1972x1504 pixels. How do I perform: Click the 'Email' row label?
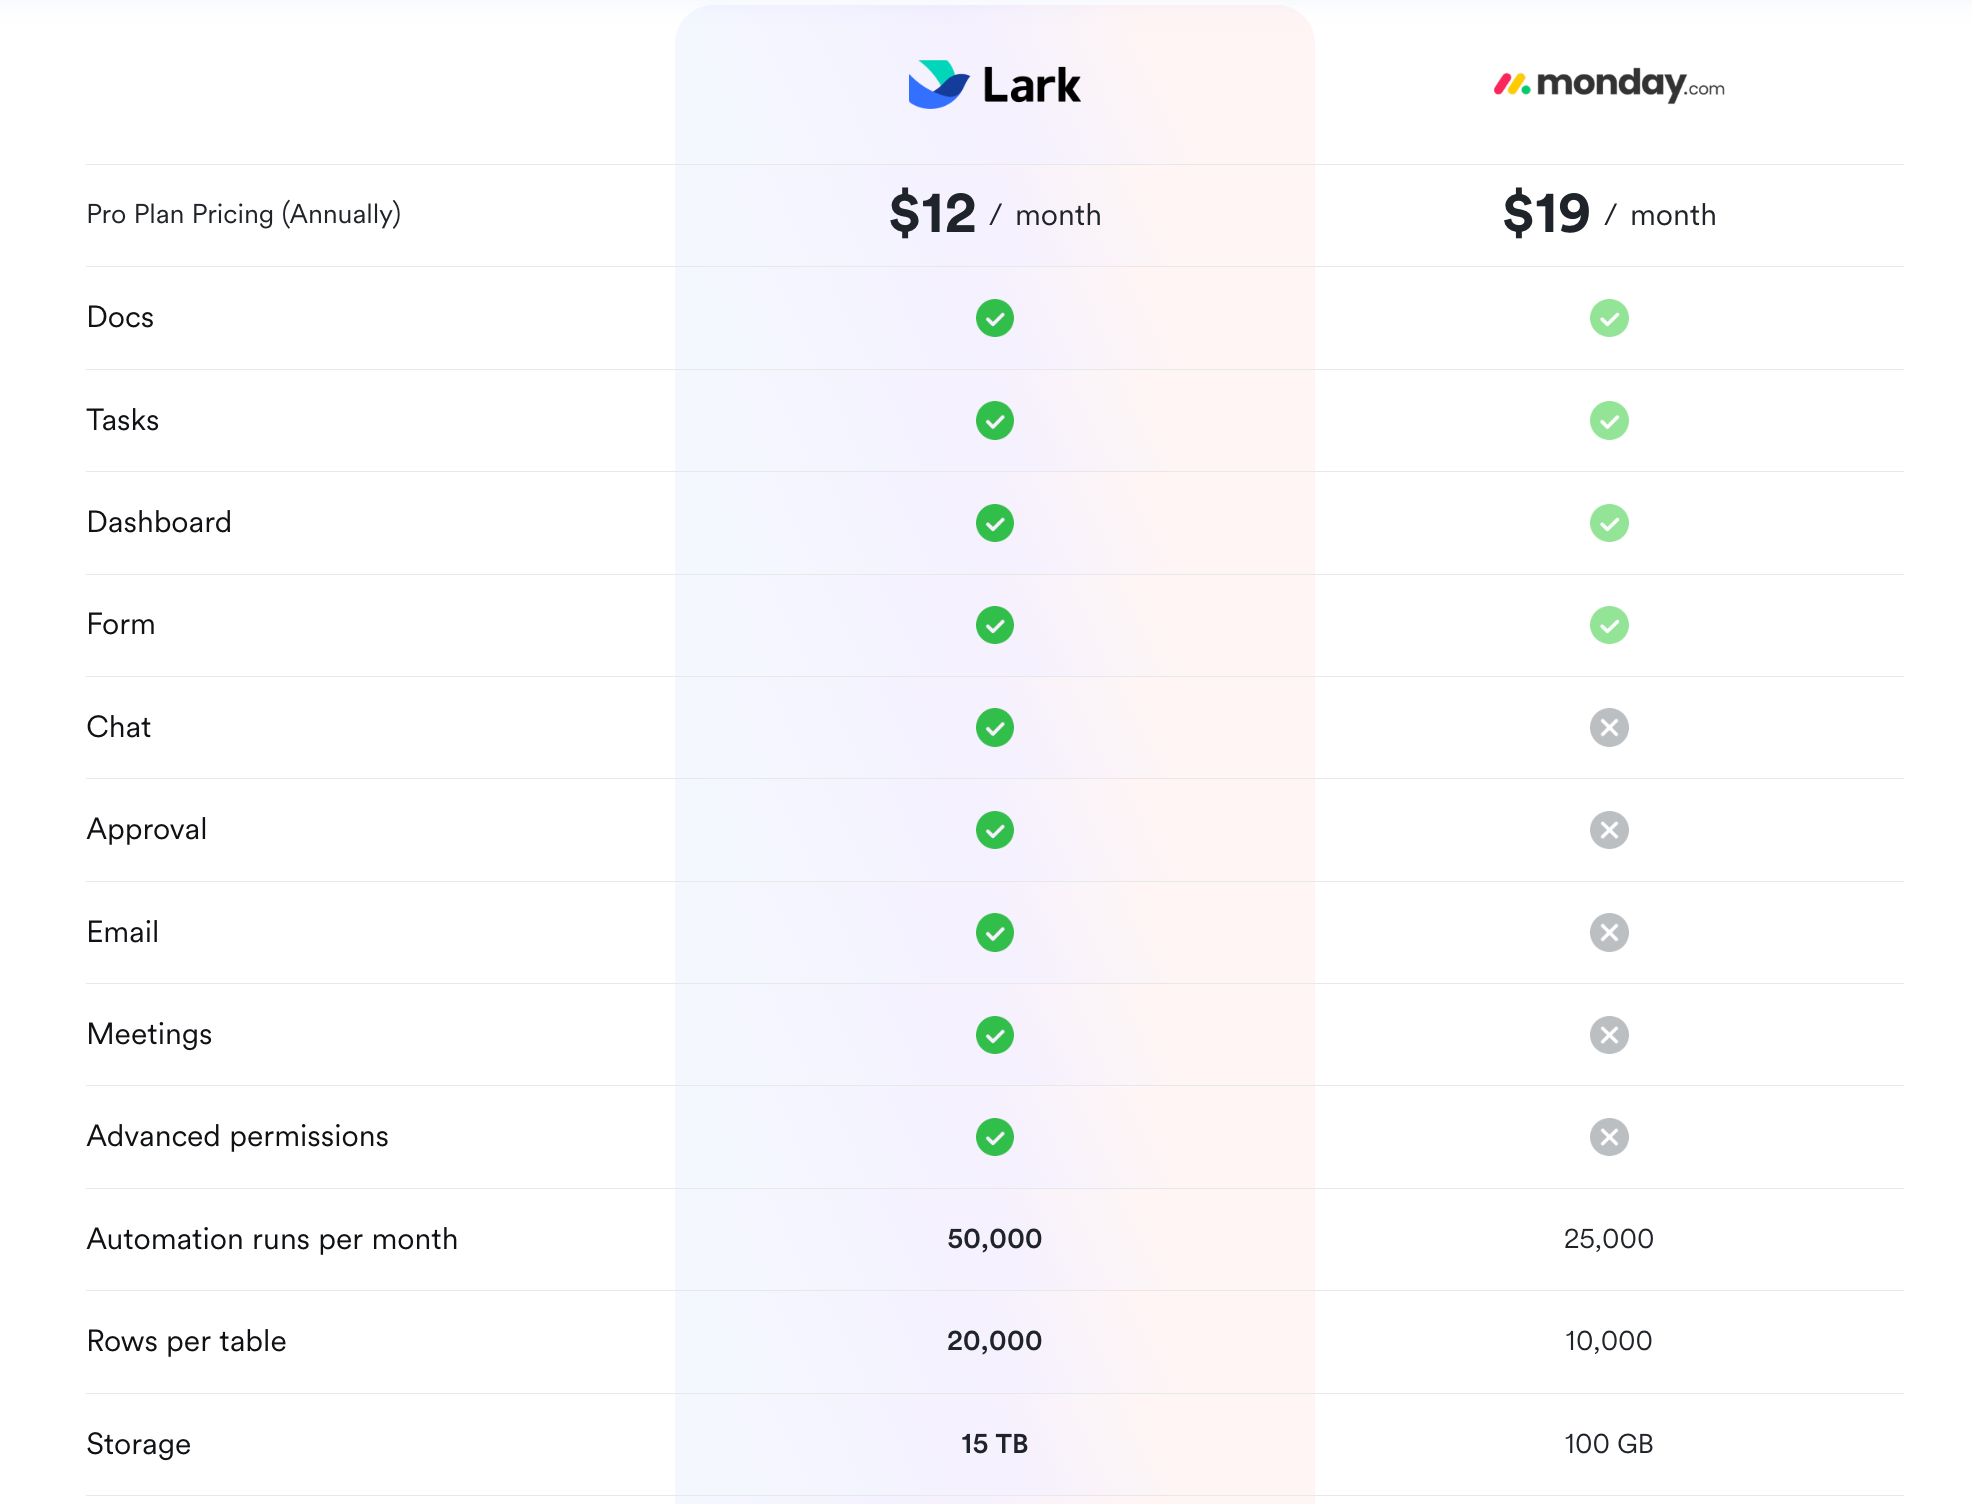123,932
